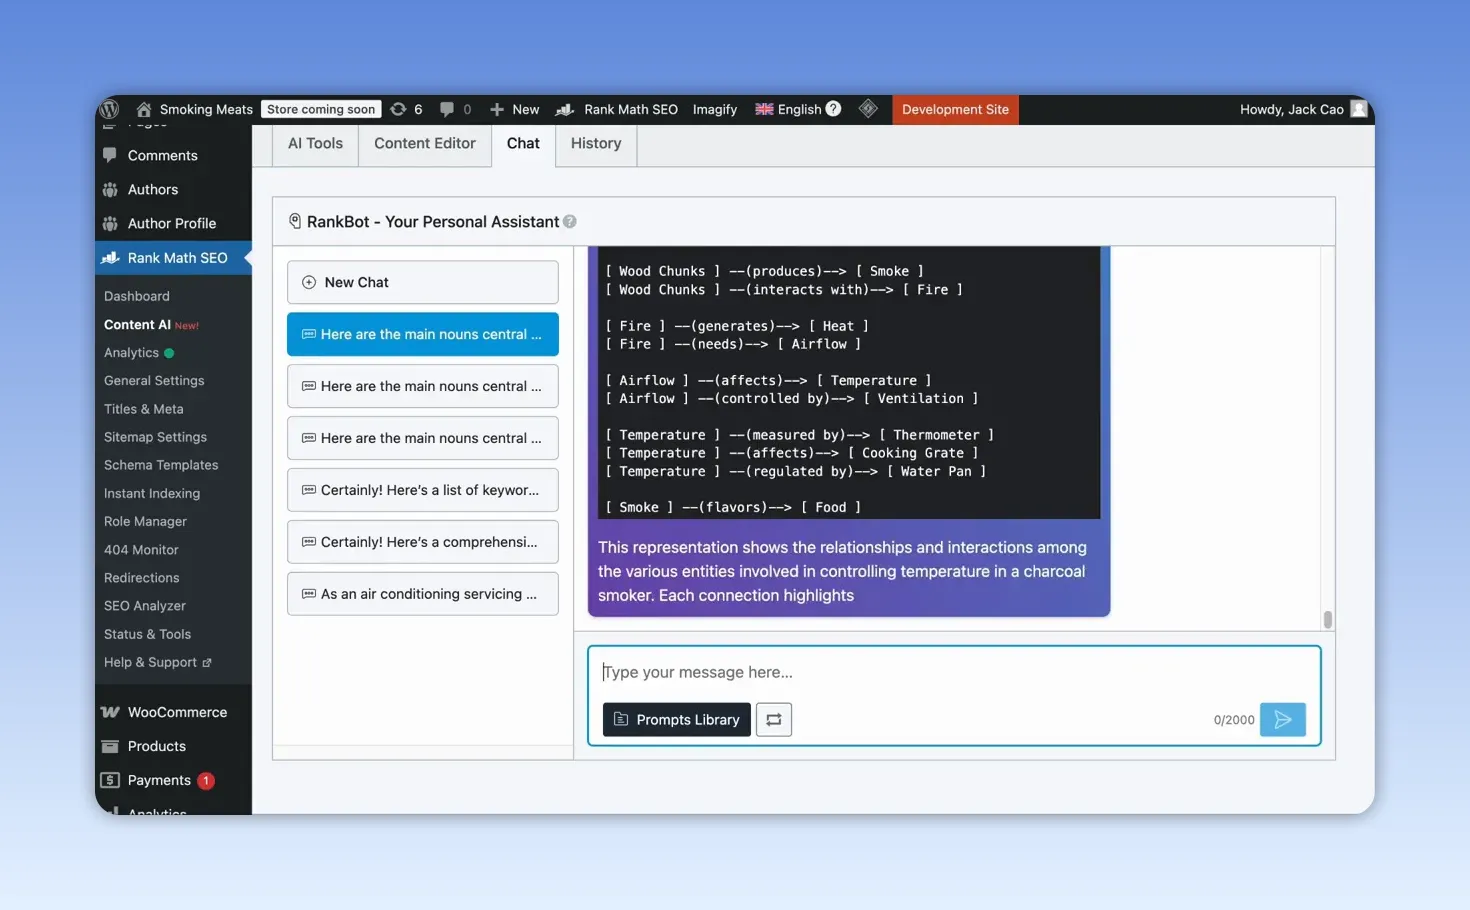
Task: Open SEO Analyzer
Action: click(x=145, y=605)
